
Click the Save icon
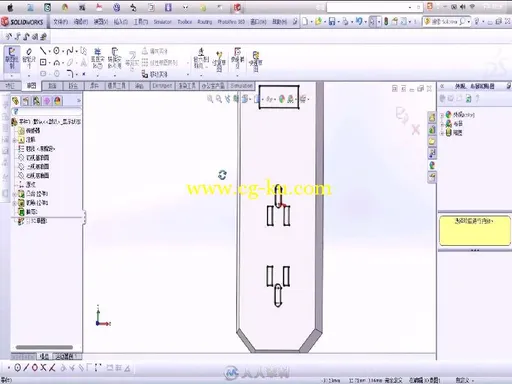(332, 22)
